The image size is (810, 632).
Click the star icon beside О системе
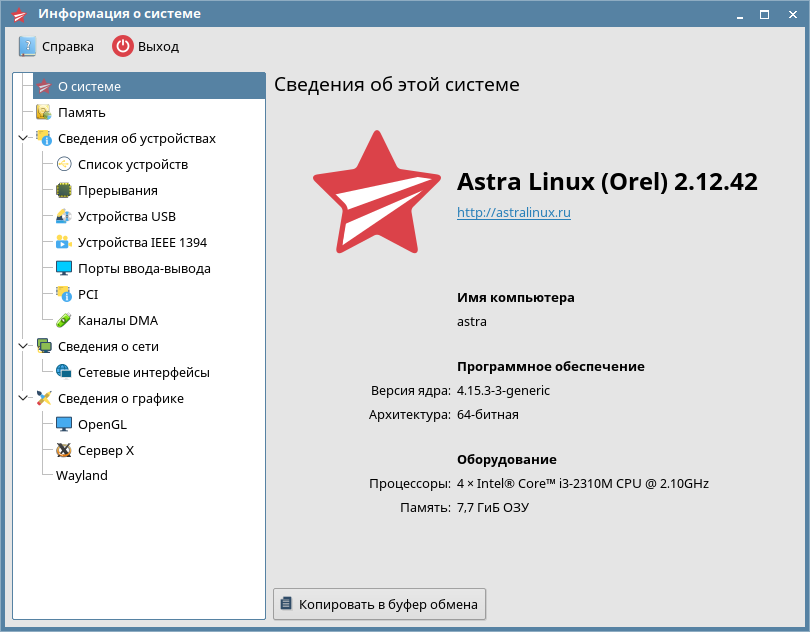(x=44, y=86)
